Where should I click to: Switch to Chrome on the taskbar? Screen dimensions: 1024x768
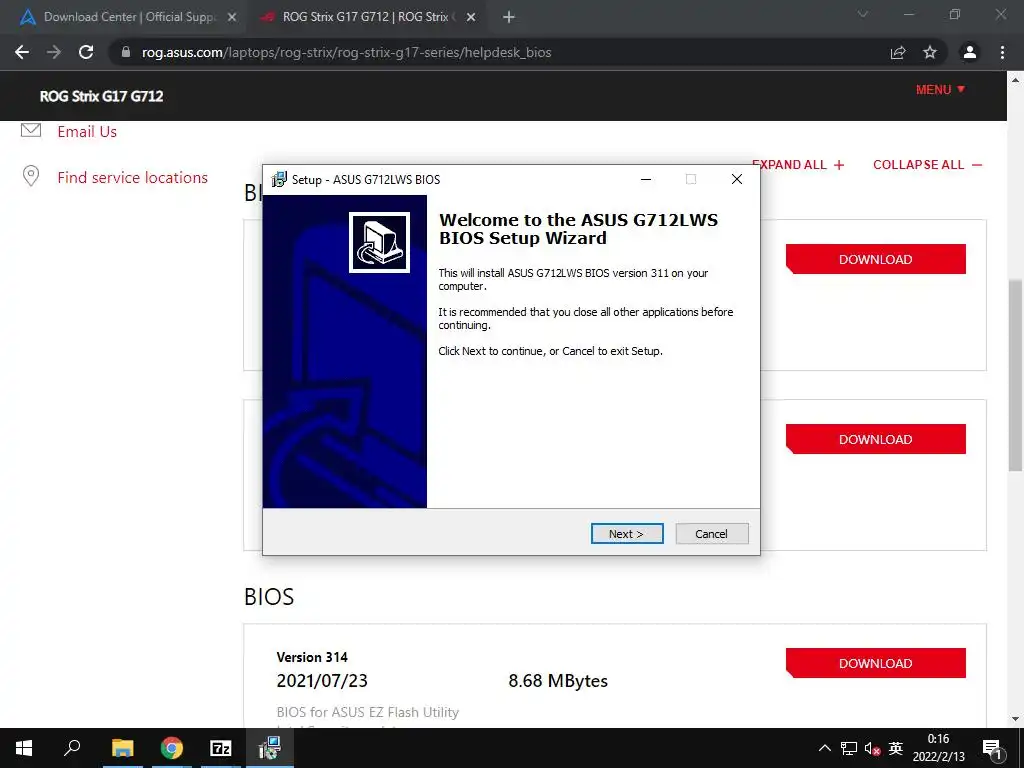tap(172, 748)
